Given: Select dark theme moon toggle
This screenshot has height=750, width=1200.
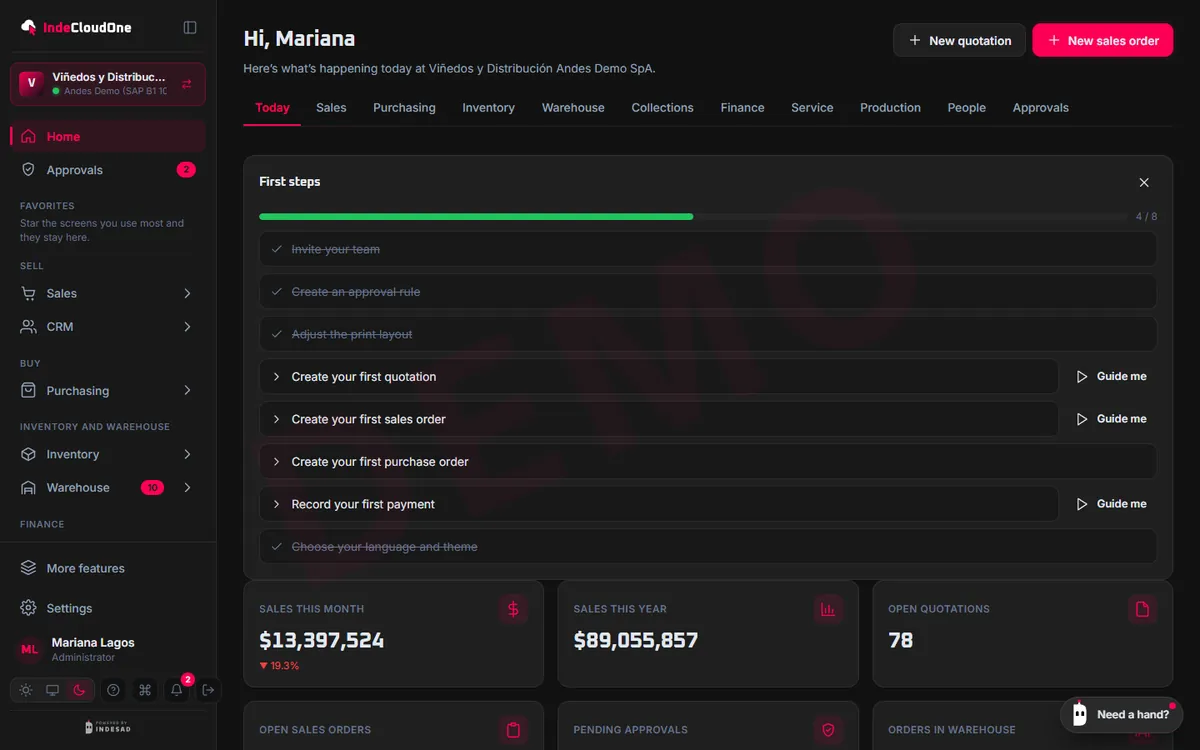Looking at the screenshot, I should pyautogui.click(x=80, y=690).
